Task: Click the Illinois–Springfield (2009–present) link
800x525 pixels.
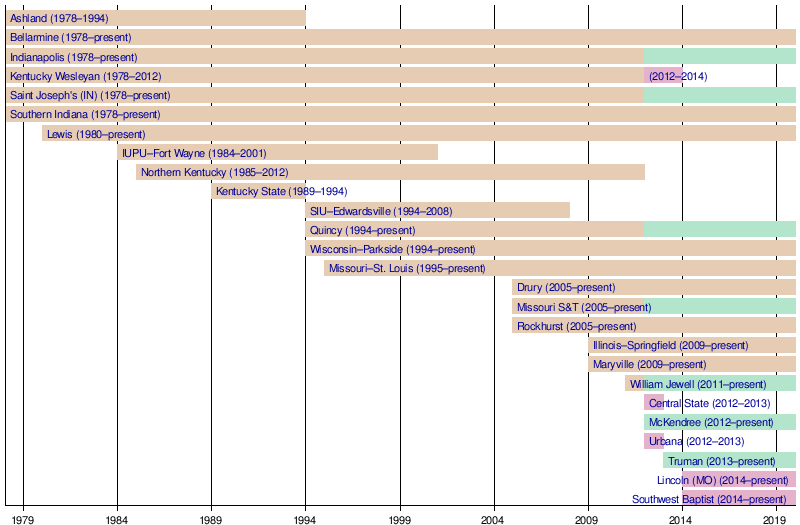Action: 670,345
